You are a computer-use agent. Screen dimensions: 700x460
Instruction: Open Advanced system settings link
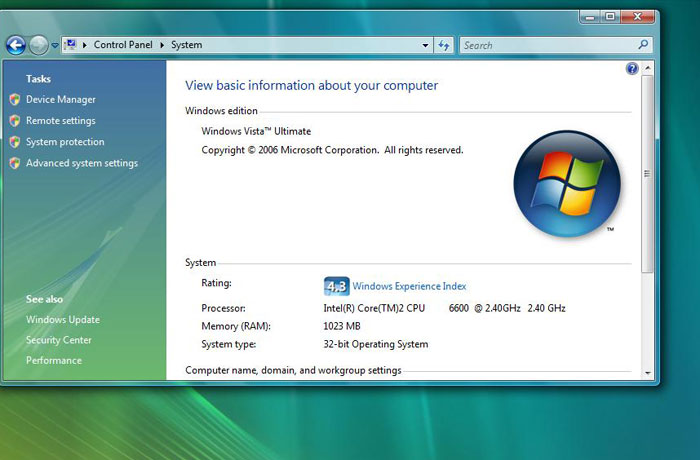[x=82, y=163]
